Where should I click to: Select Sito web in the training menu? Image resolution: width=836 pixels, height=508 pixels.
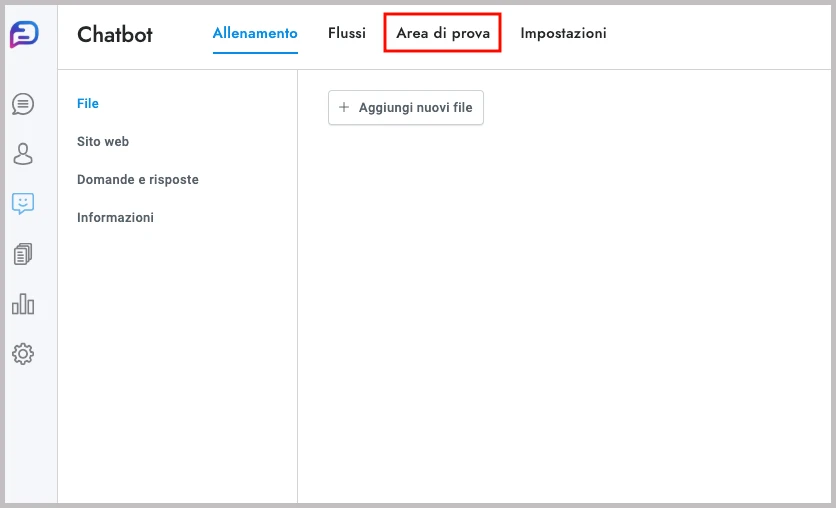(x=103, y=142)
